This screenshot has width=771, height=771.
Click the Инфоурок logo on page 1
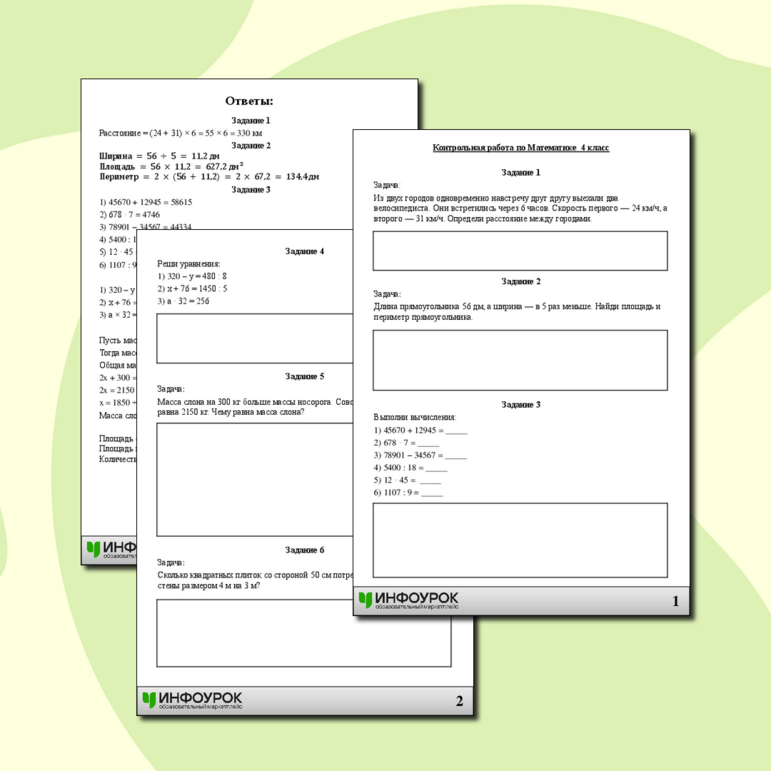point(408,600)
